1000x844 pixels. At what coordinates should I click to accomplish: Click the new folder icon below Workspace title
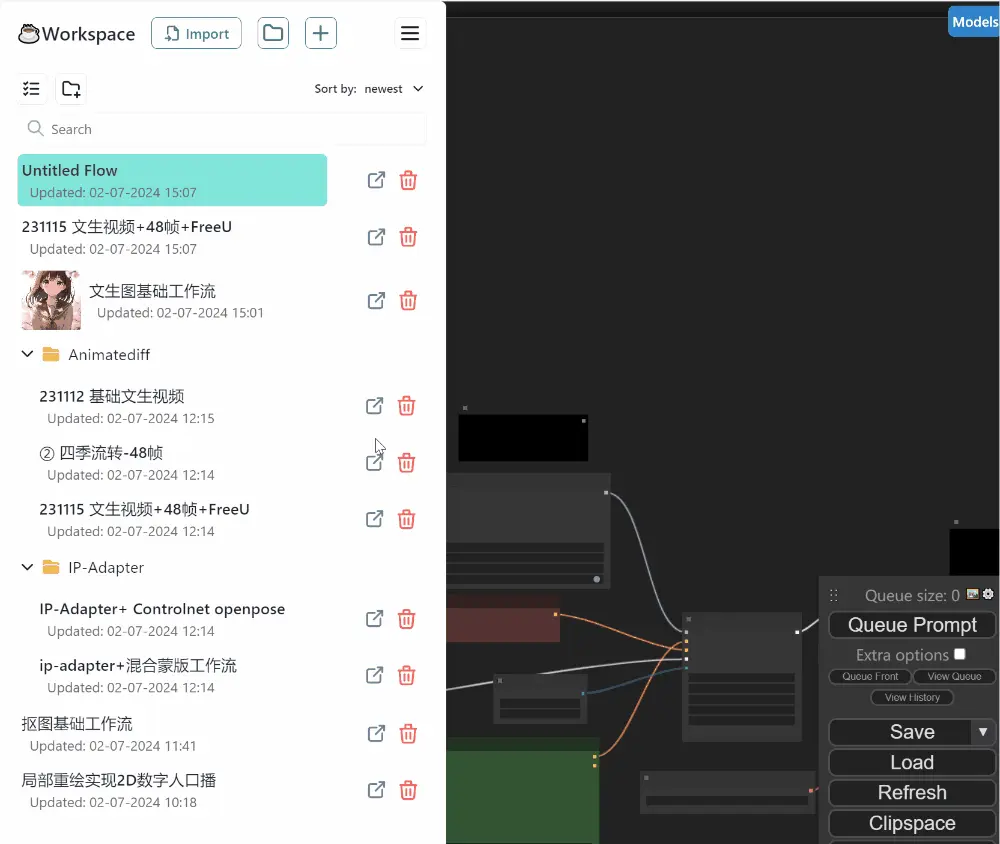coord(71,88)
